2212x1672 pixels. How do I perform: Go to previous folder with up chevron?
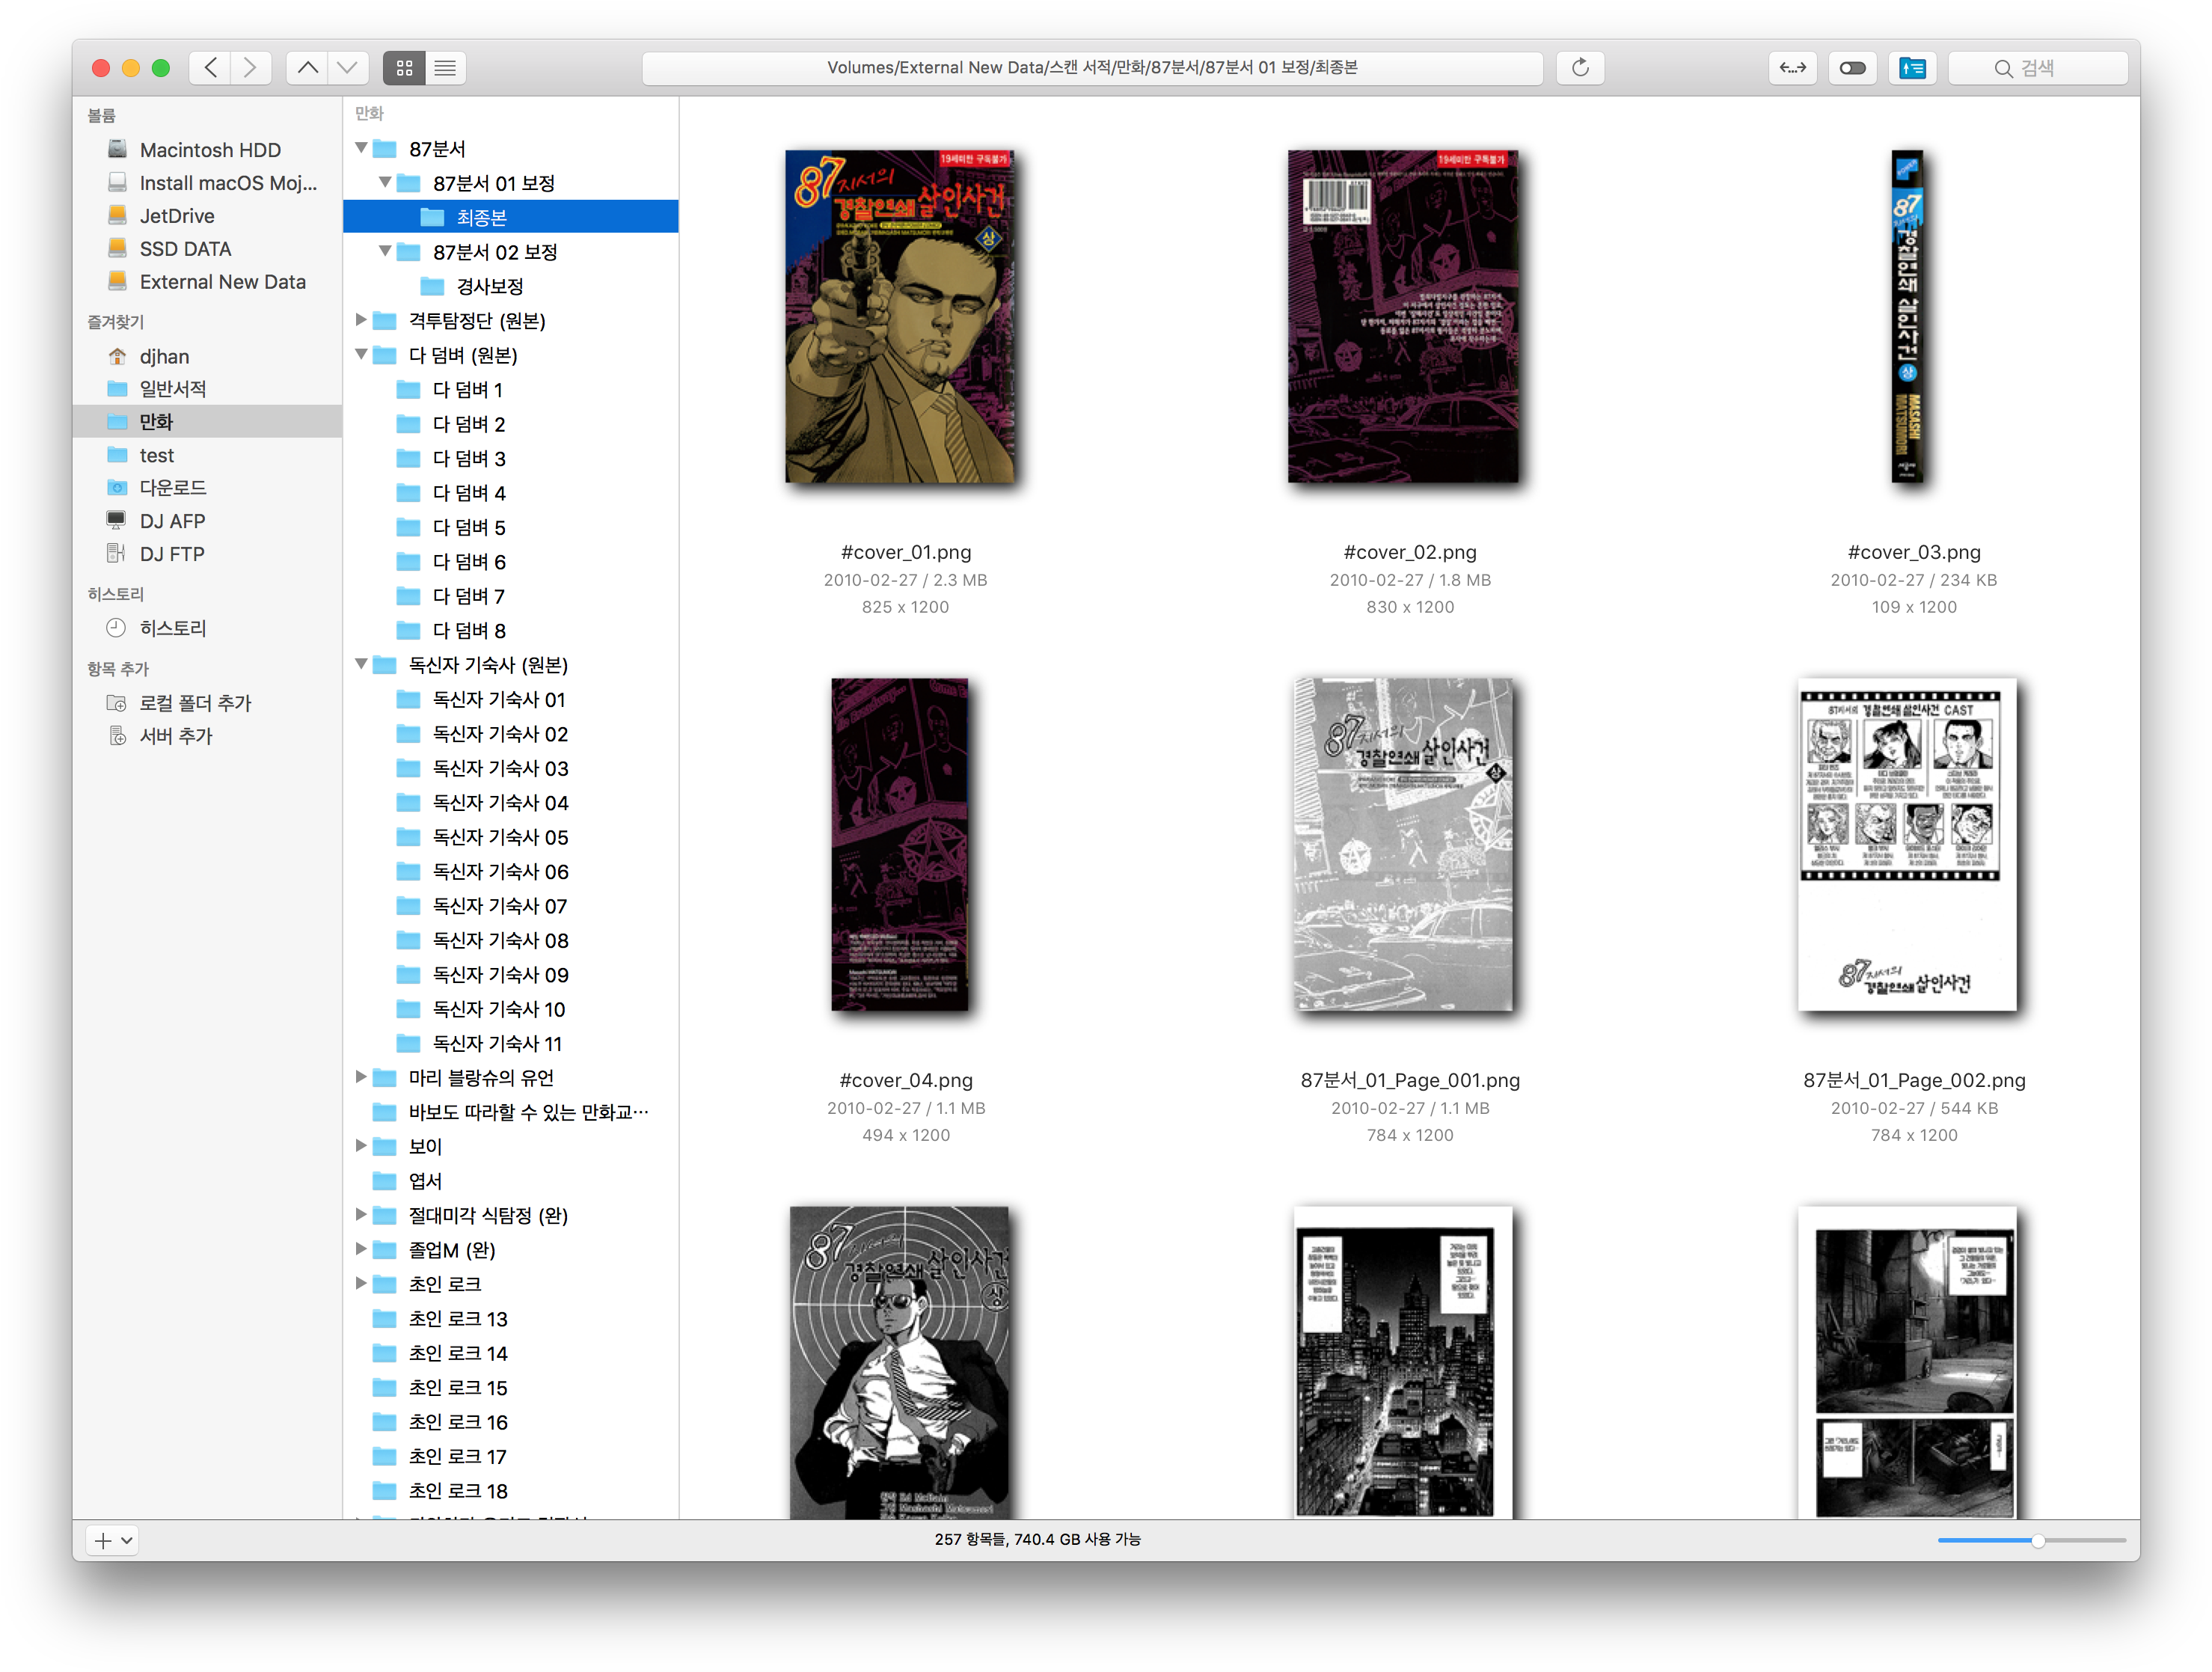coord(308,68)
